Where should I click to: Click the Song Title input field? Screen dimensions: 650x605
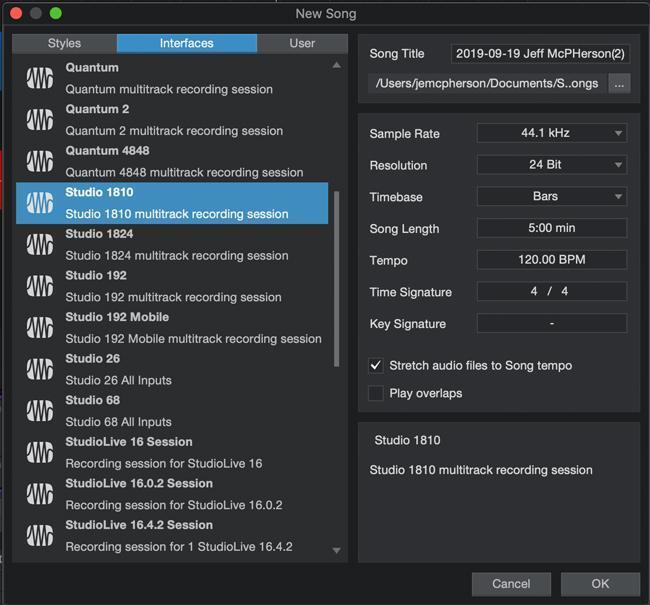coord(541,54)
